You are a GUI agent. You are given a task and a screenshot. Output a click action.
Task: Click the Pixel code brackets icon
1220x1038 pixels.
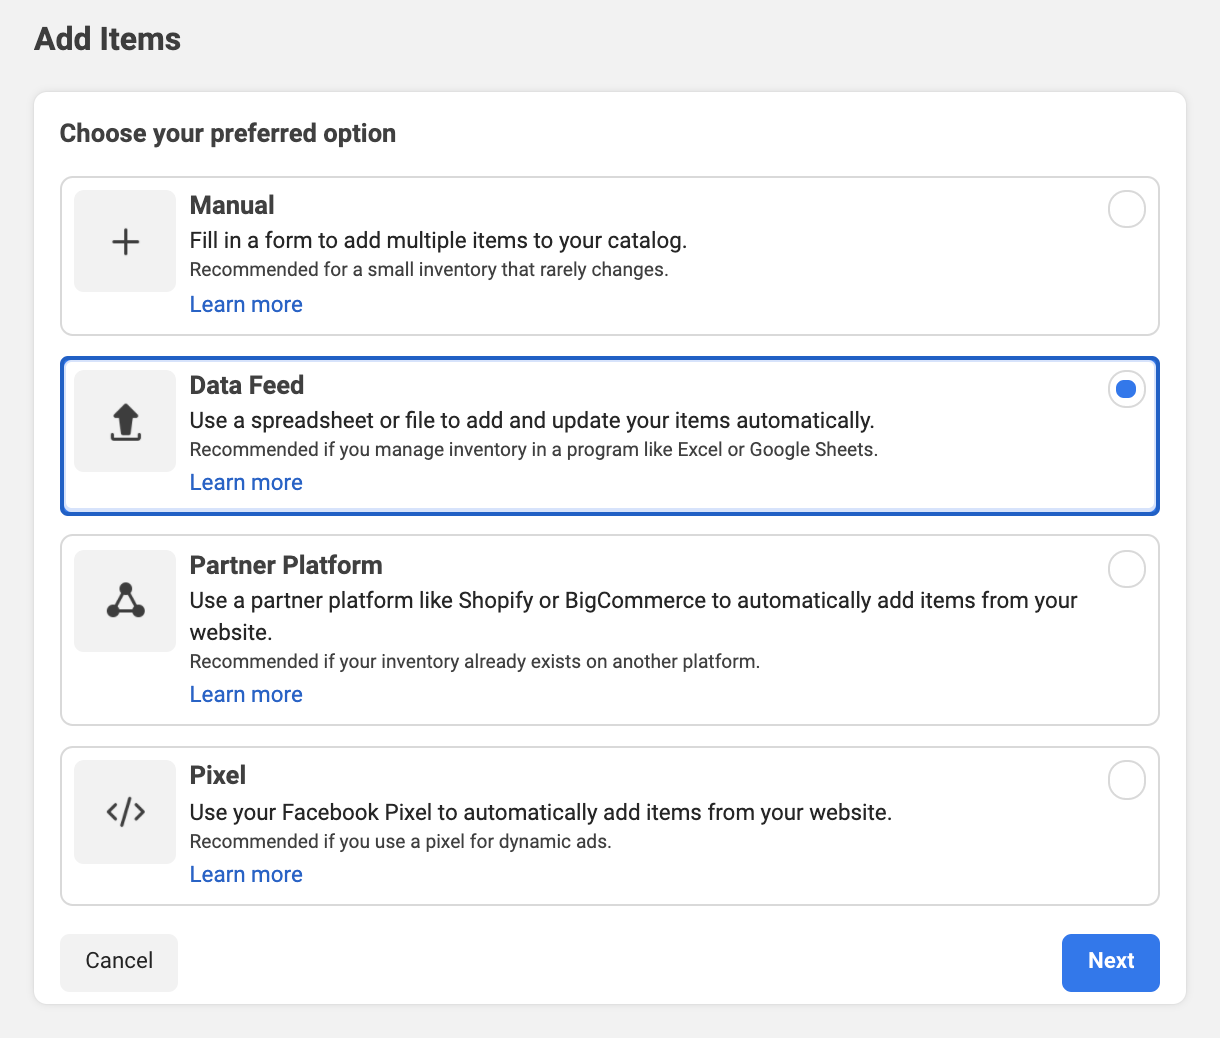click(125, 812)
